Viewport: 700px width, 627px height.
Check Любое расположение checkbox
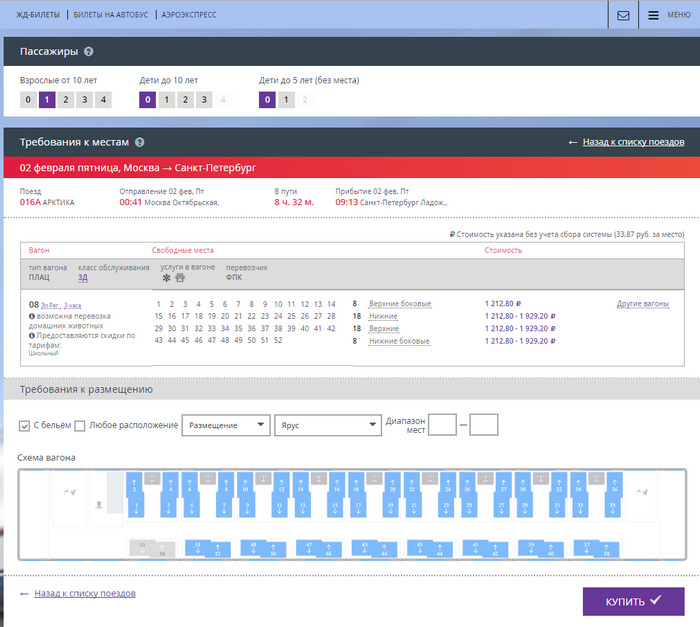coord(79,426)
